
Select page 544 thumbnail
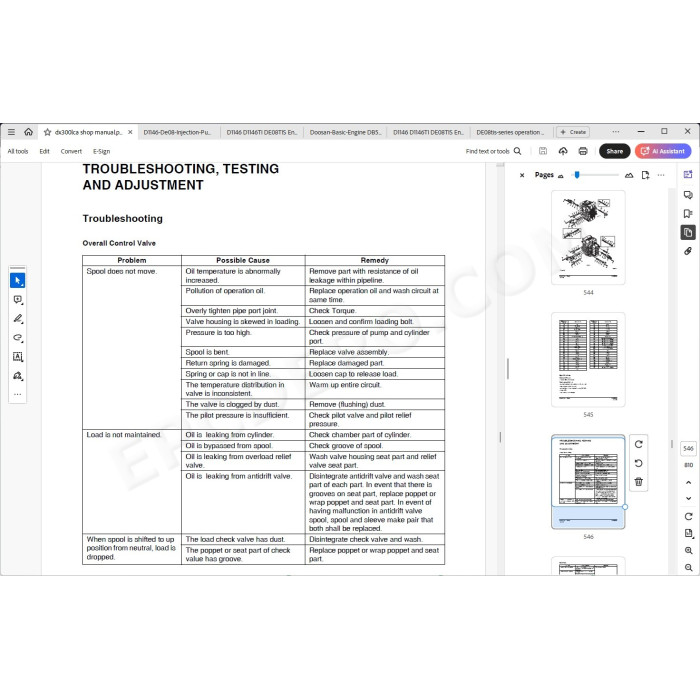point(588,238)
